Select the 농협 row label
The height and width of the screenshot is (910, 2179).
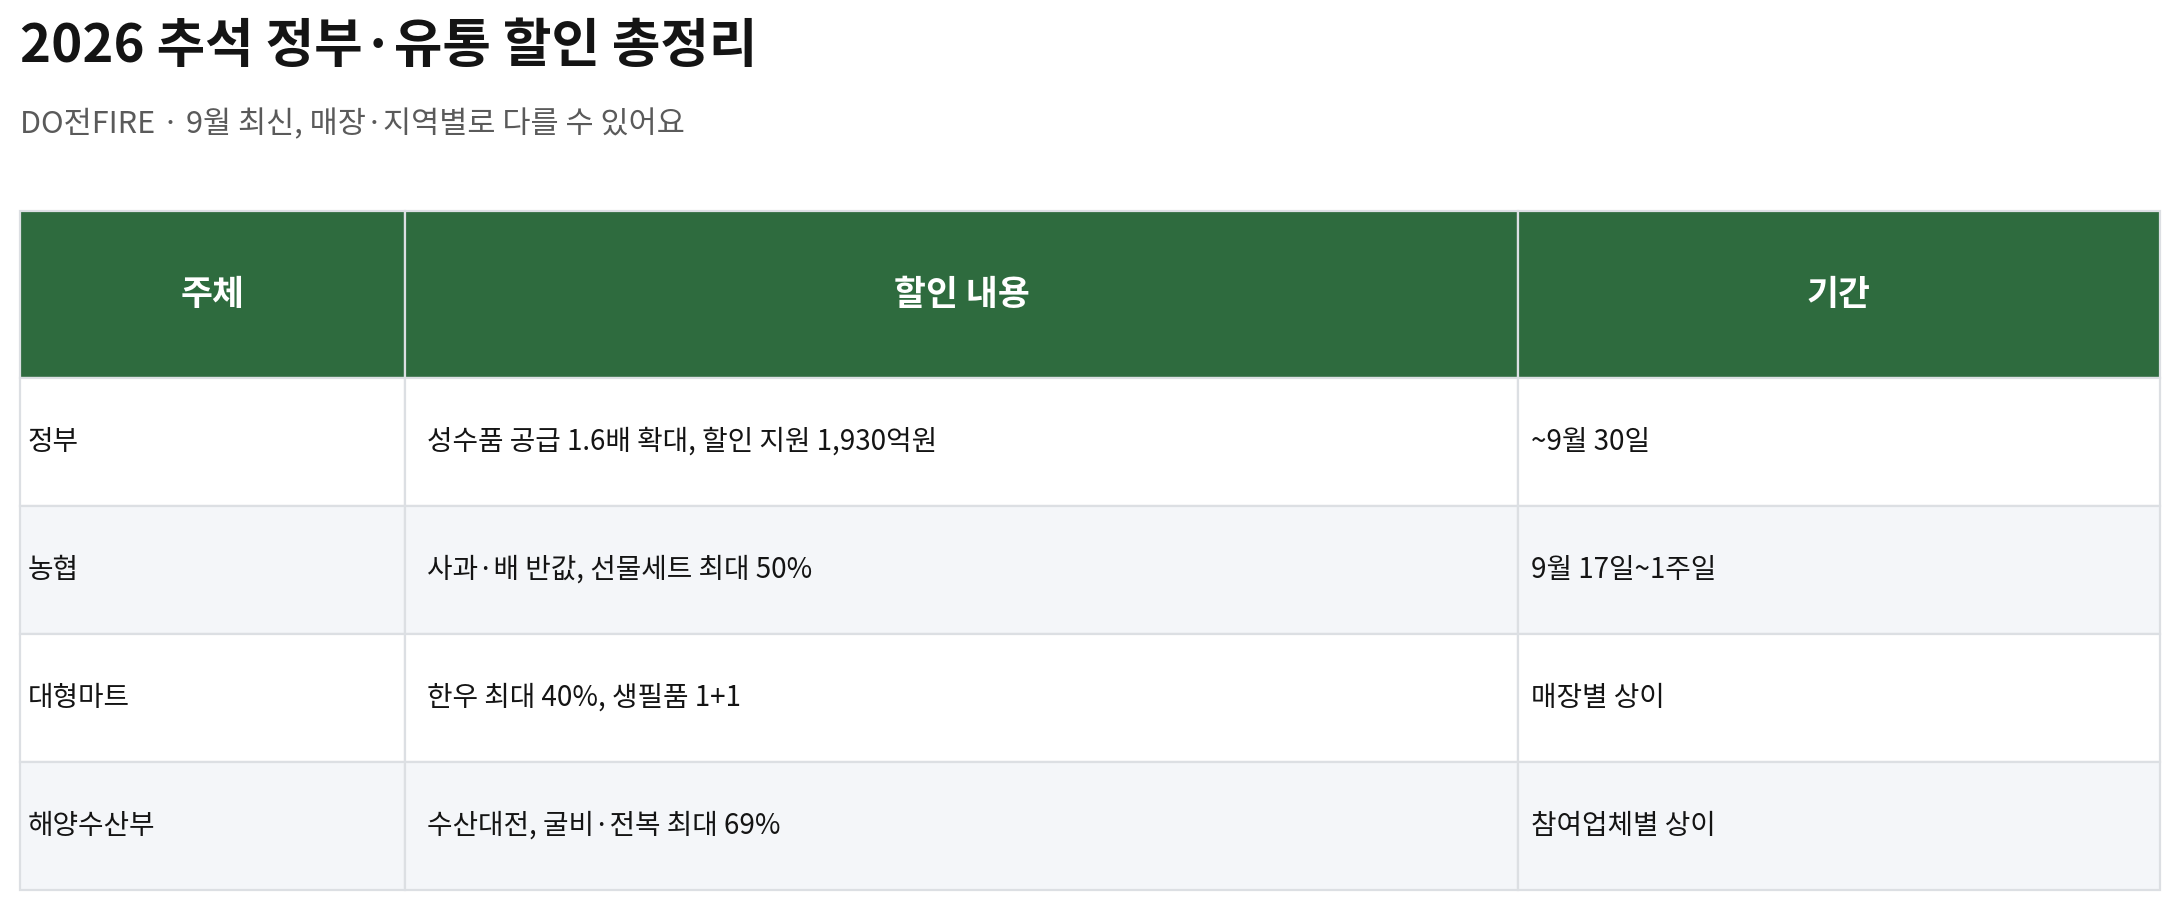coord(212,569)
